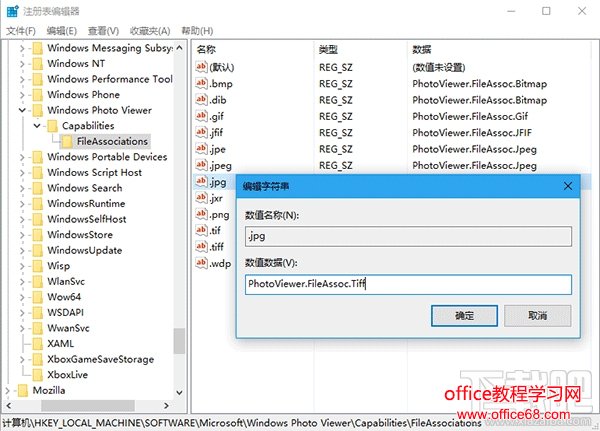The image size is (600, 431).
Task: Click the Windows Photo Viewer folder icon
Action: pos(38,110)
